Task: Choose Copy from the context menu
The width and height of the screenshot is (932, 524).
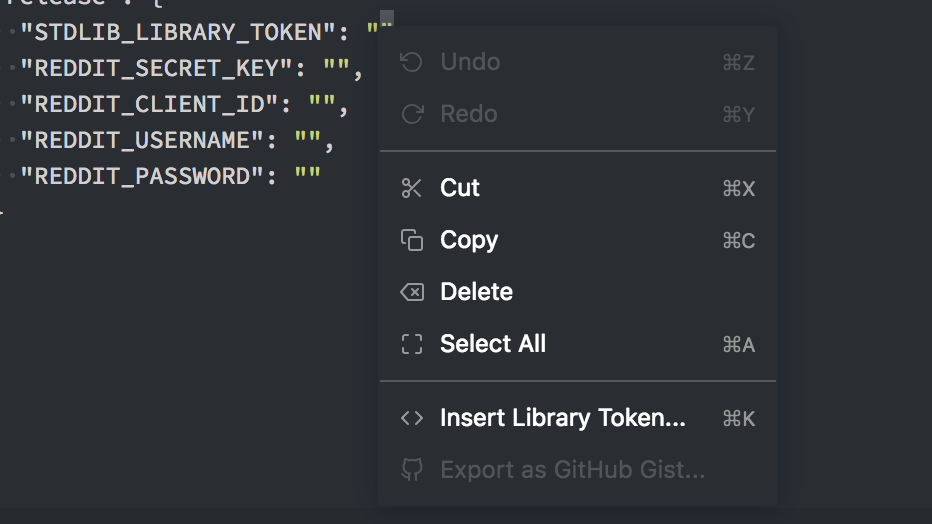Action: click(469, 240)
